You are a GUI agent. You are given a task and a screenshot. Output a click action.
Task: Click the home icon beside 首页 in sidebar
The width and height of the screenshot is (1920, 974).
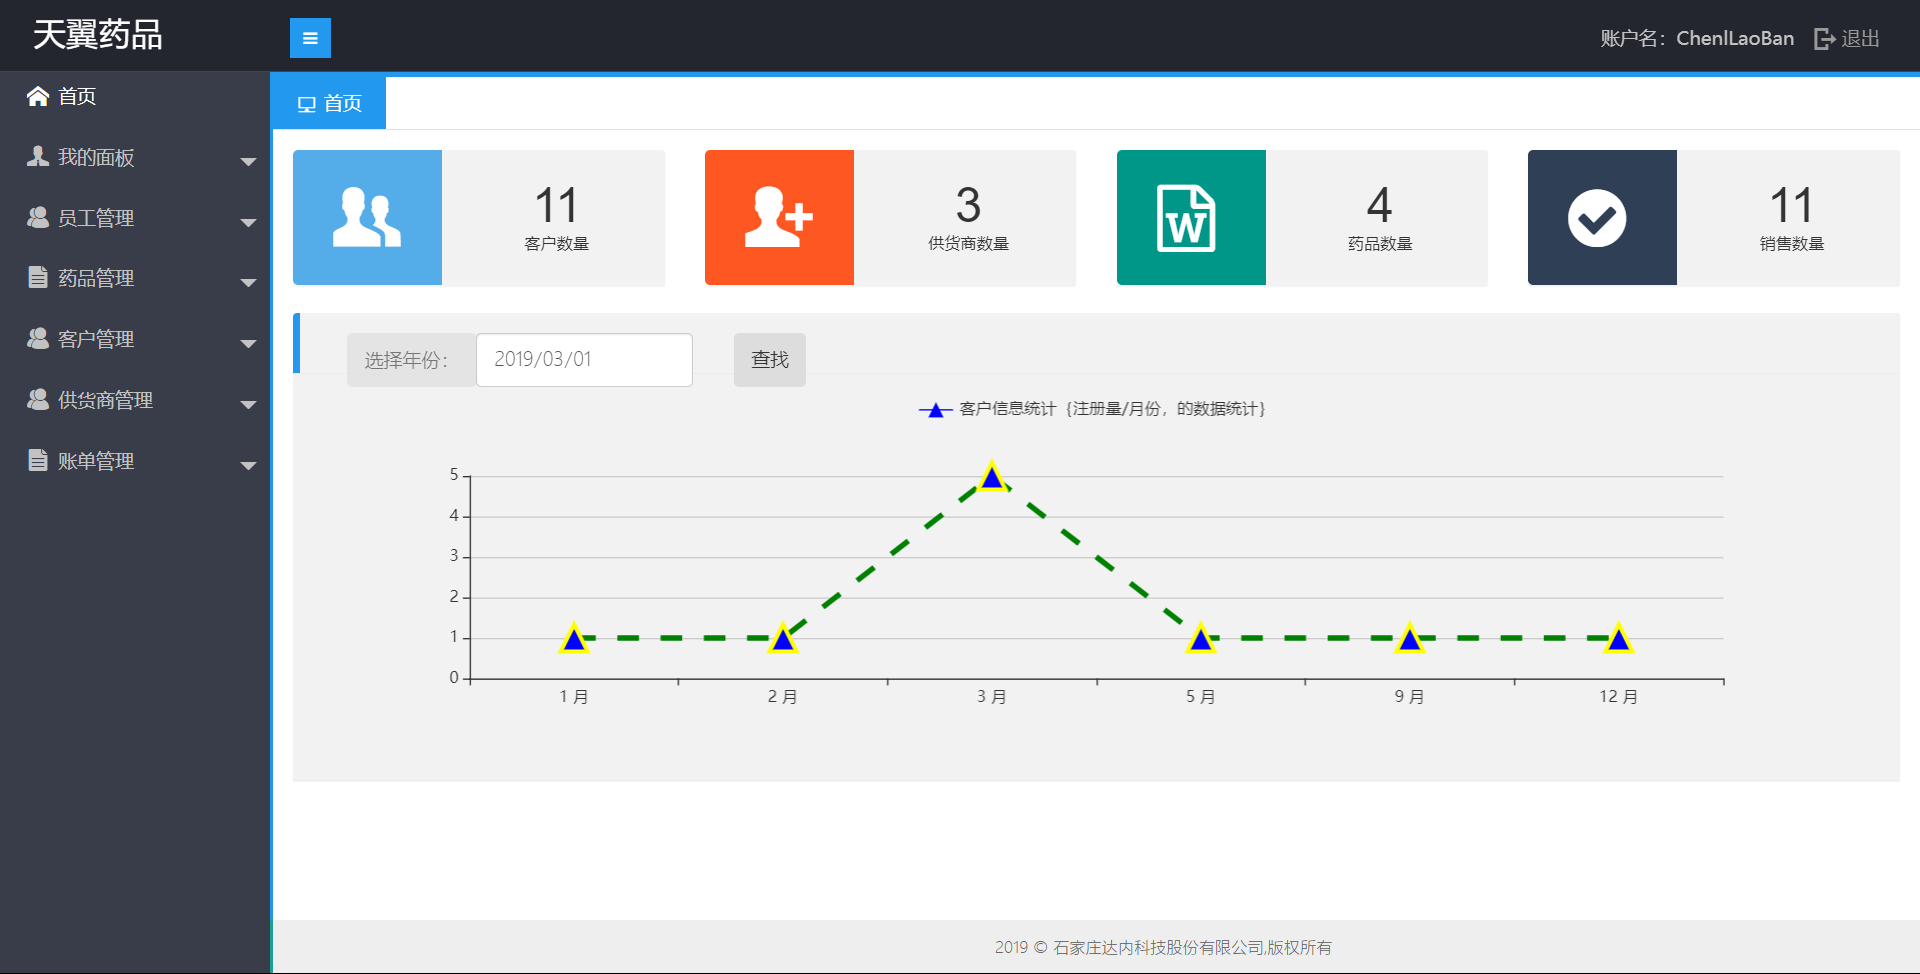click(38, 96)
